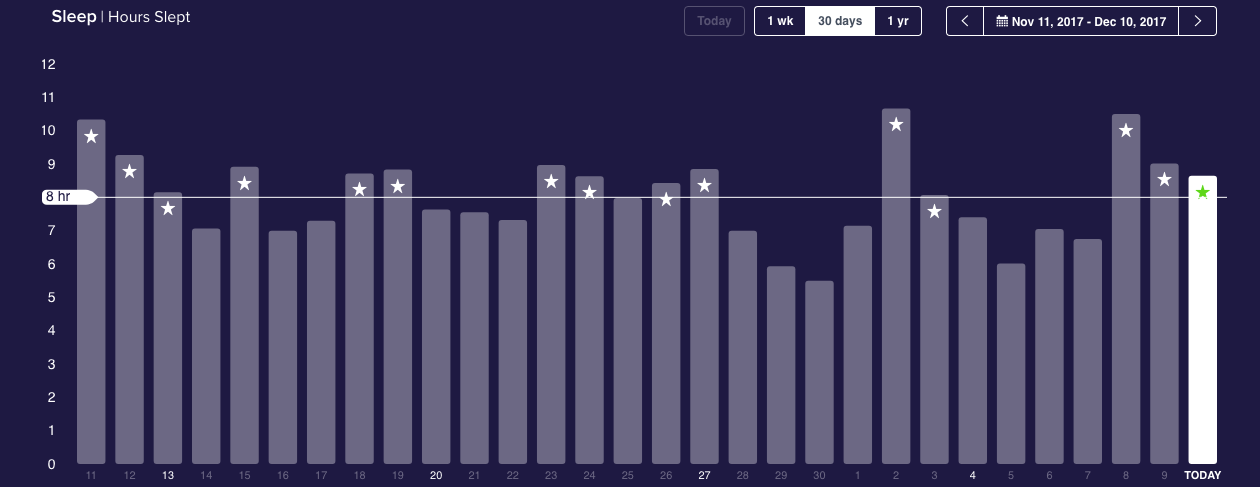The width and height of the screenshot is (1260, 487).
Task: Click the Today button
Action: coord(714,21)
